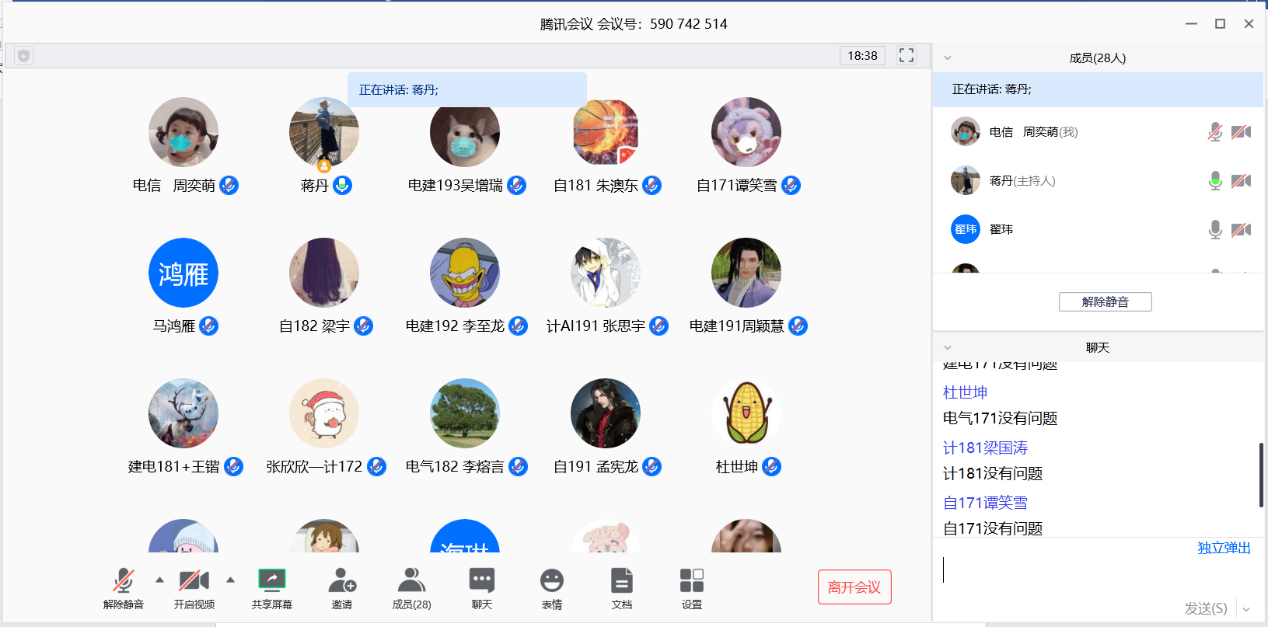Collapse the Chat (聊天) panel chevron
Viewport: 1268px width, 627px height.
click(x=948, y=348)
